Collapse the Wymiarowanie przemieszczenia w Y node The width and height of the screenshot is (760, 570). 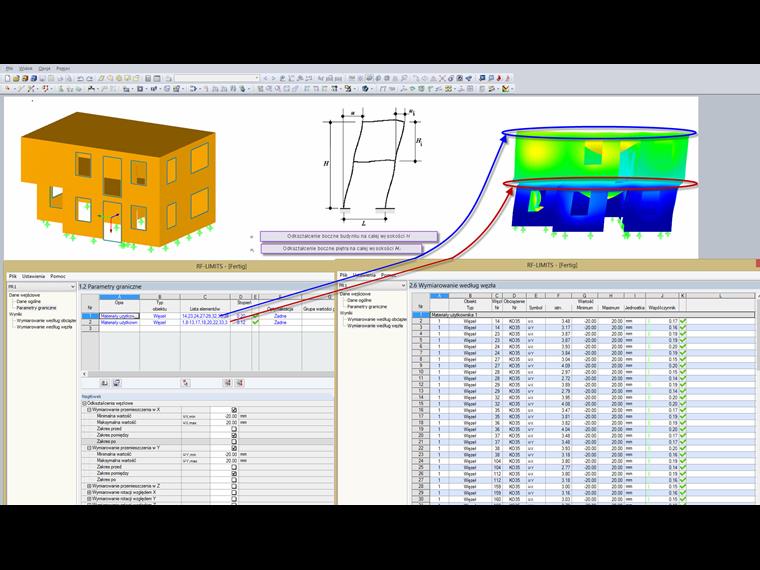point(89,448)
